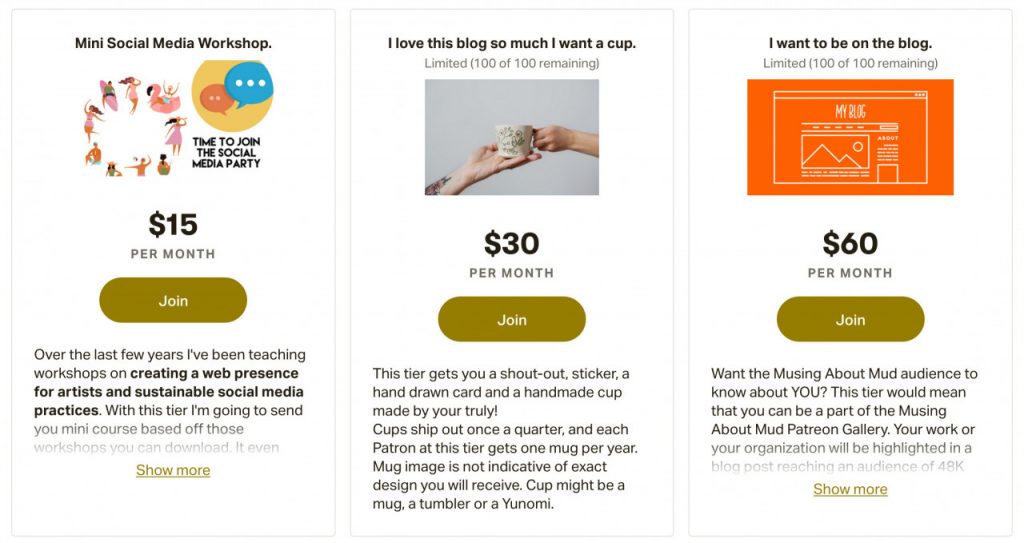Join the $30 per month tier
Screen dimensions: 1024x543
click(x=512, y=319)
